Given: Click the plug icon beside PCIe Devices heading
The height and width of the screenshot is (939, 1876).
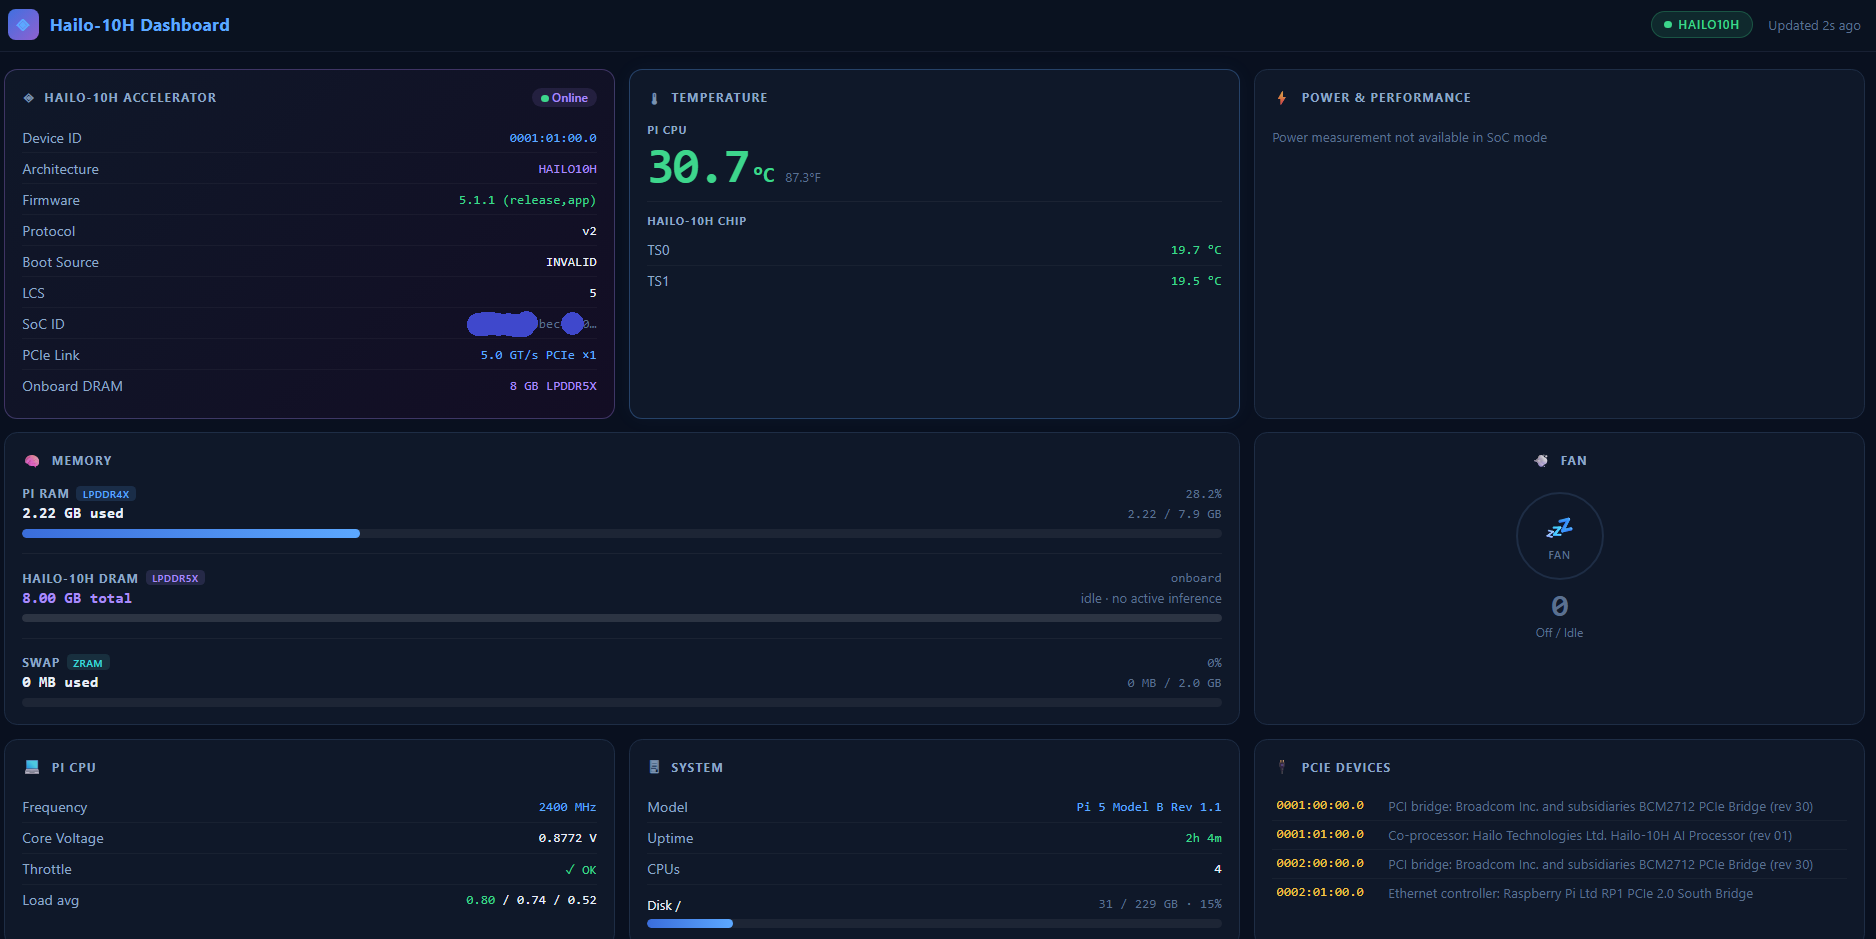Looking at the screenshot, I should (1281, 767).
